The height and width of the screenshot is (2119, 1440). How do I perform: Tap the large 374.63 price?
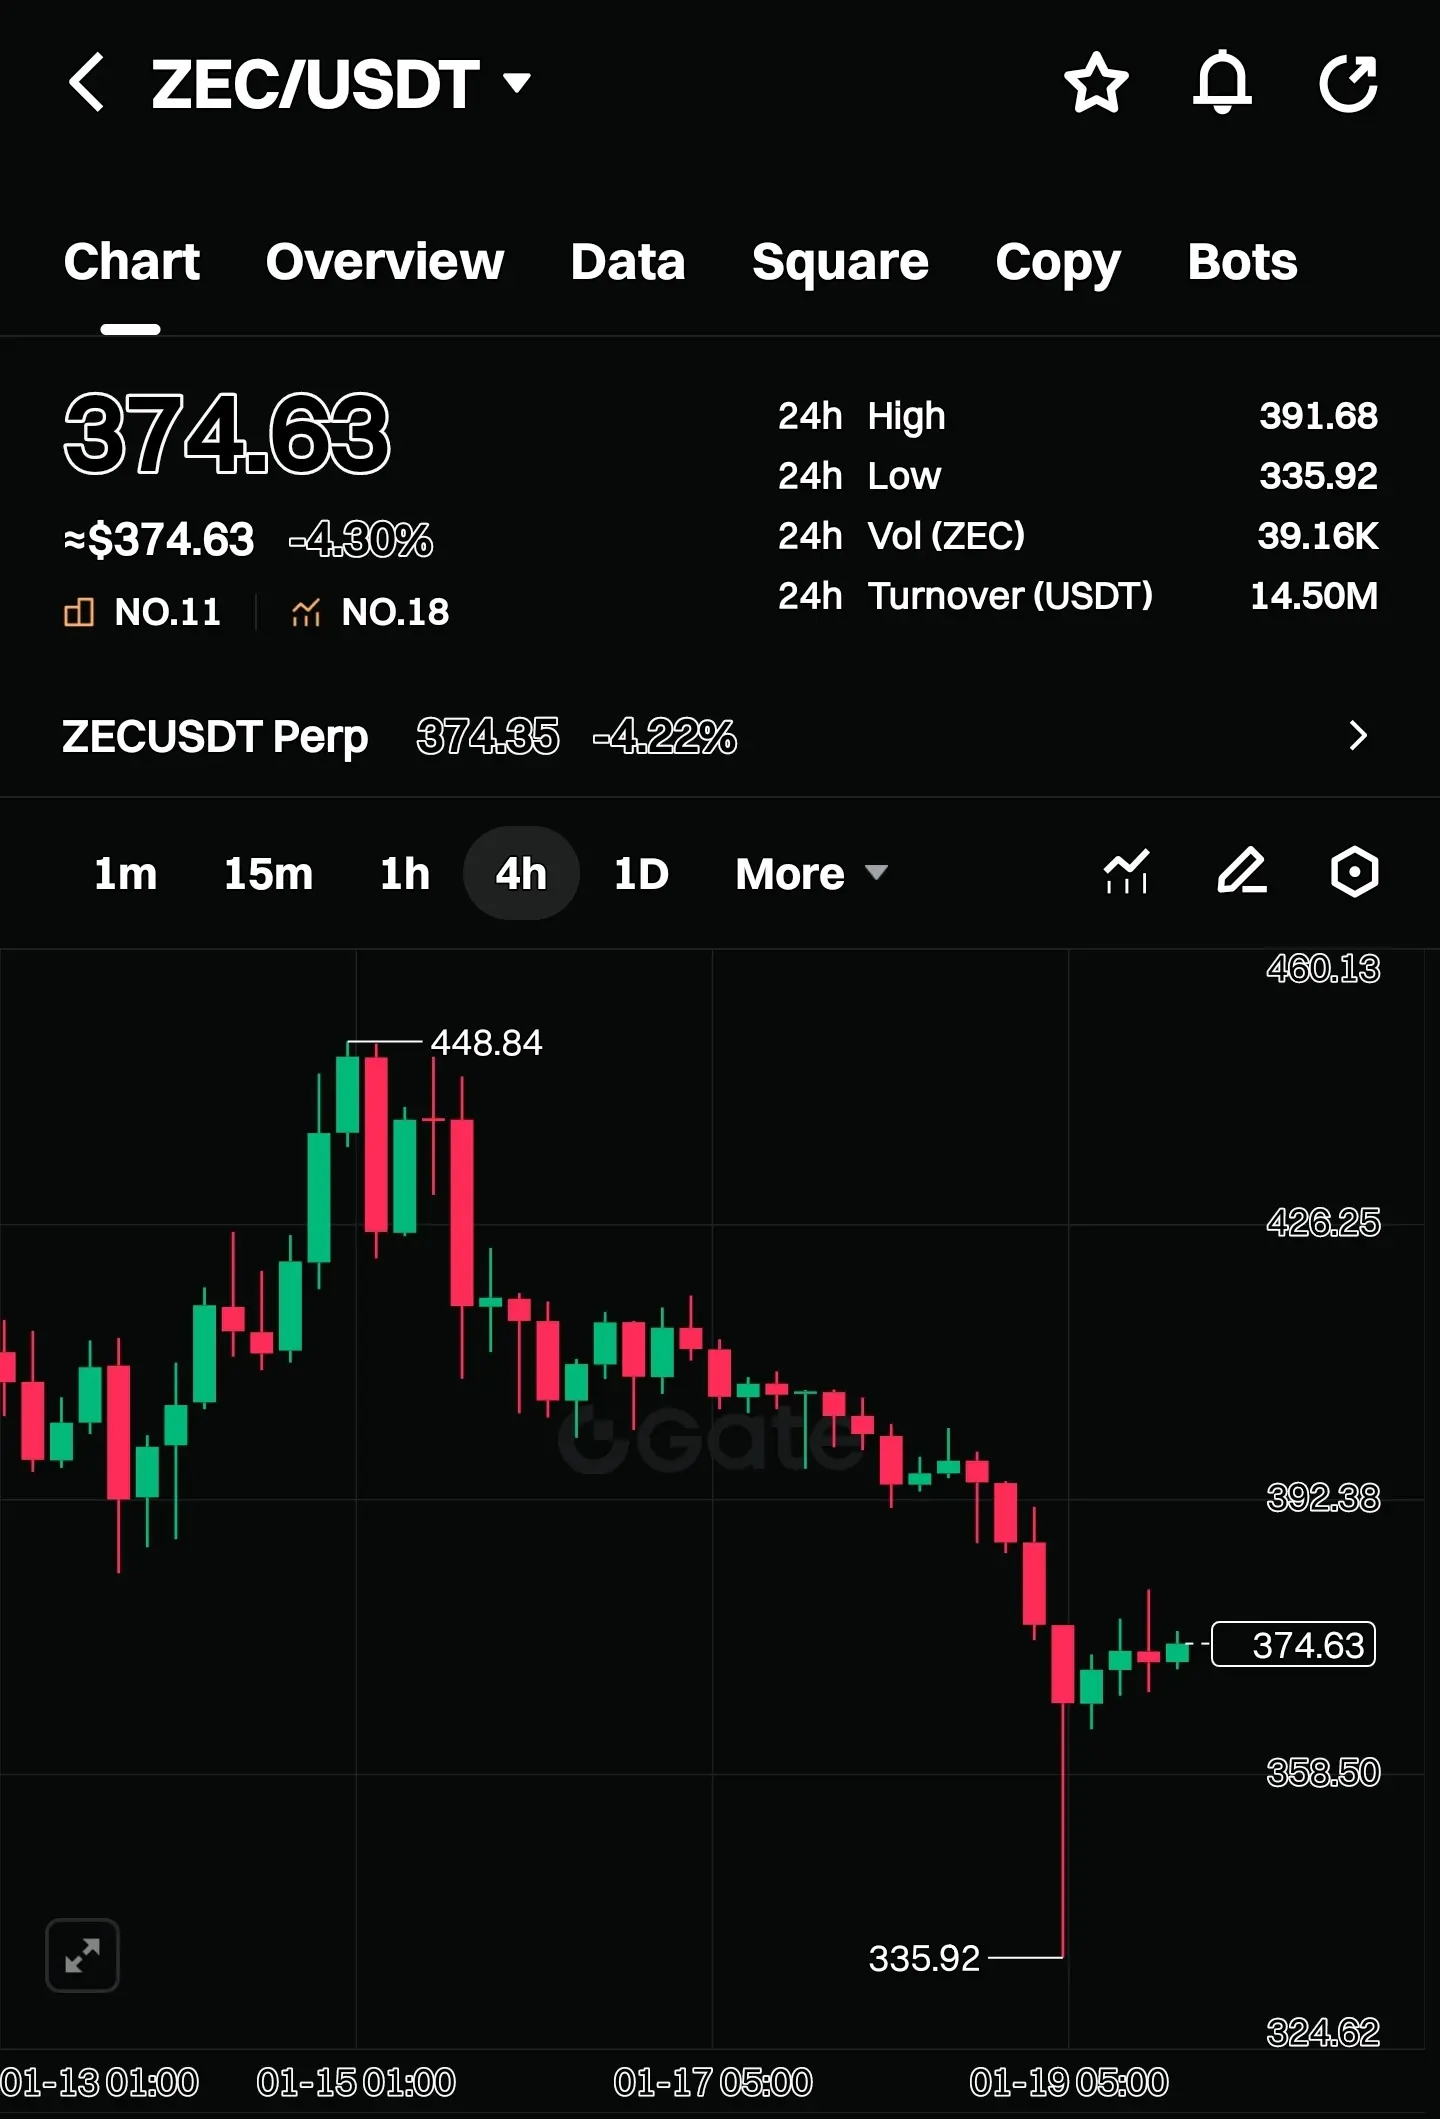click(x=227, y=433)
